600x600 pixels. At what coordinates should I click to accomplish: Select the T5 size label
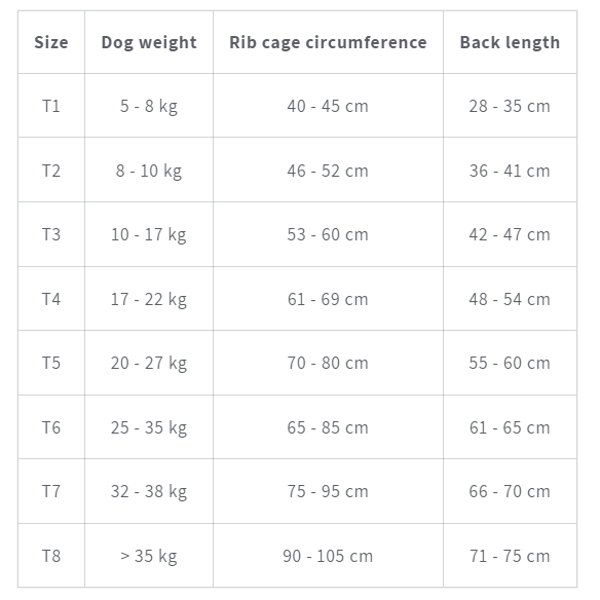pyautogui.click(x=51, y=363)
